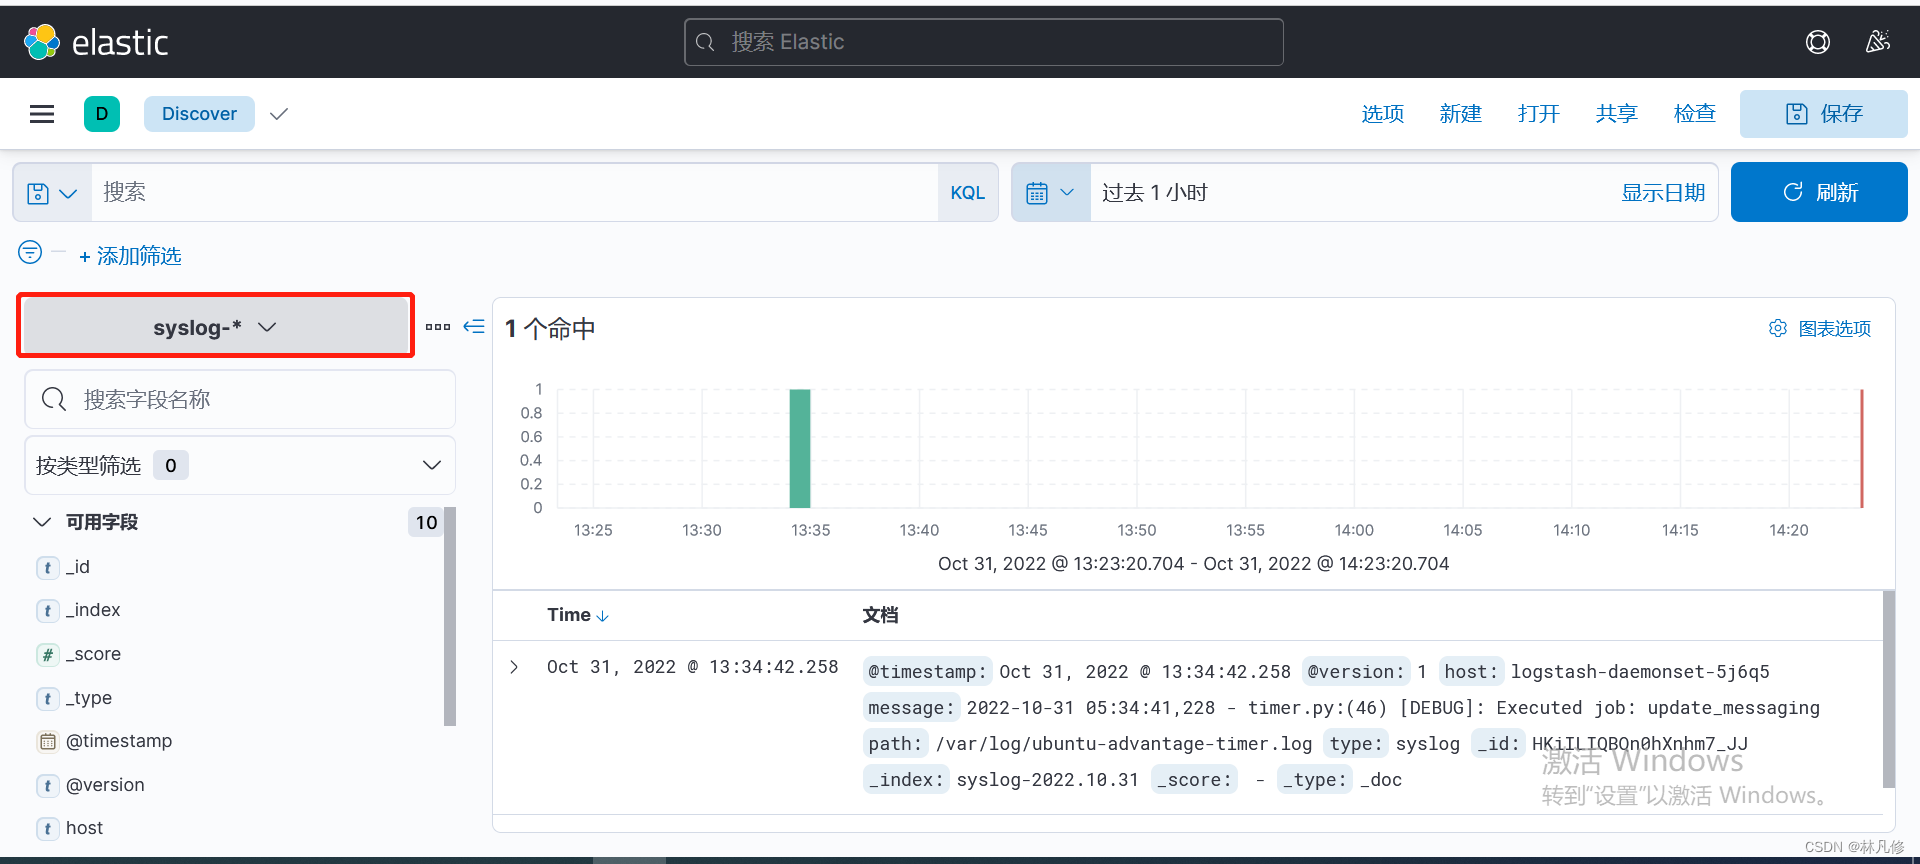Select the _index field

[93, 610]
